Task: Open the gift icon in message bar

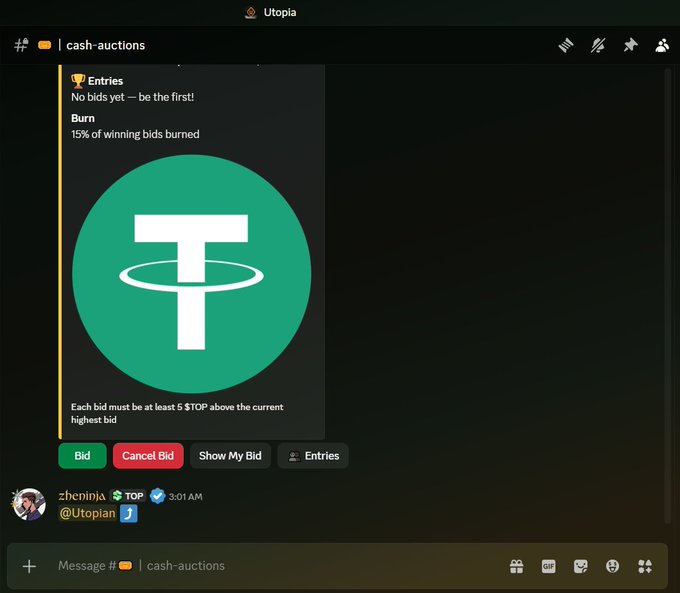Action: point(517,566)
